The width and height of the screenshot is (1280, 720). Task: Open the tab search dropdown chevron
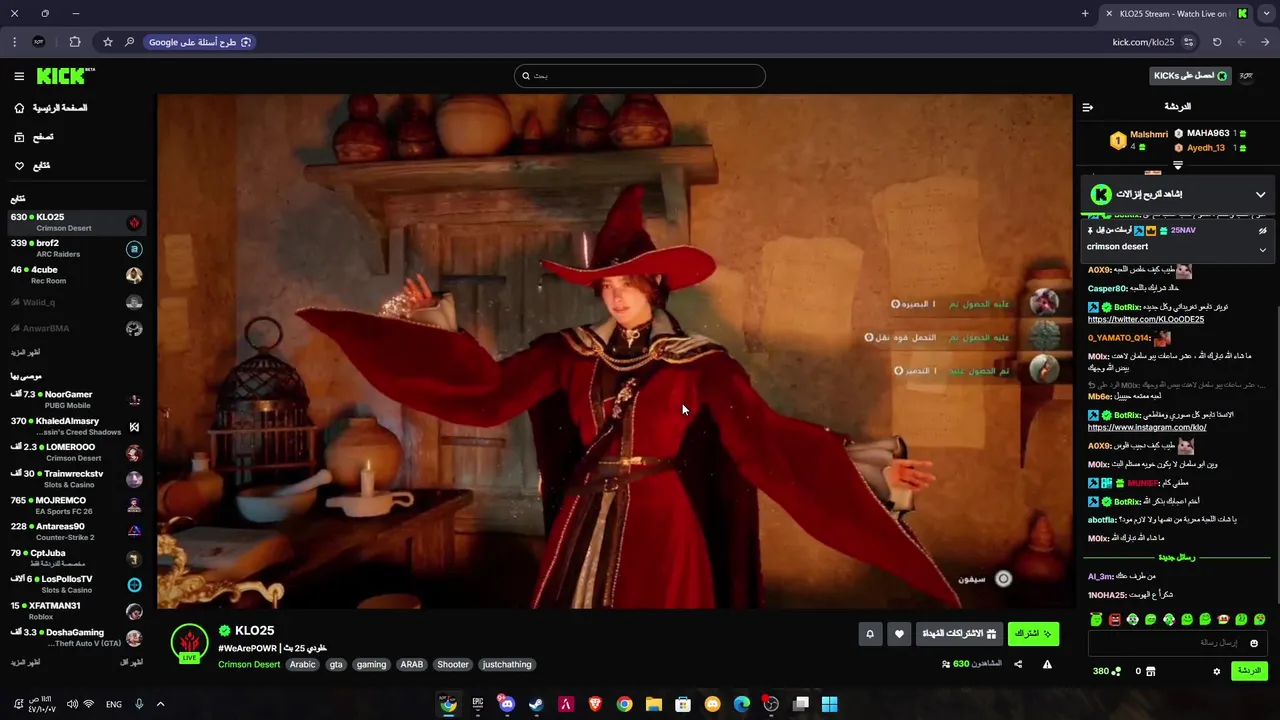click(x=1266, y=13)
